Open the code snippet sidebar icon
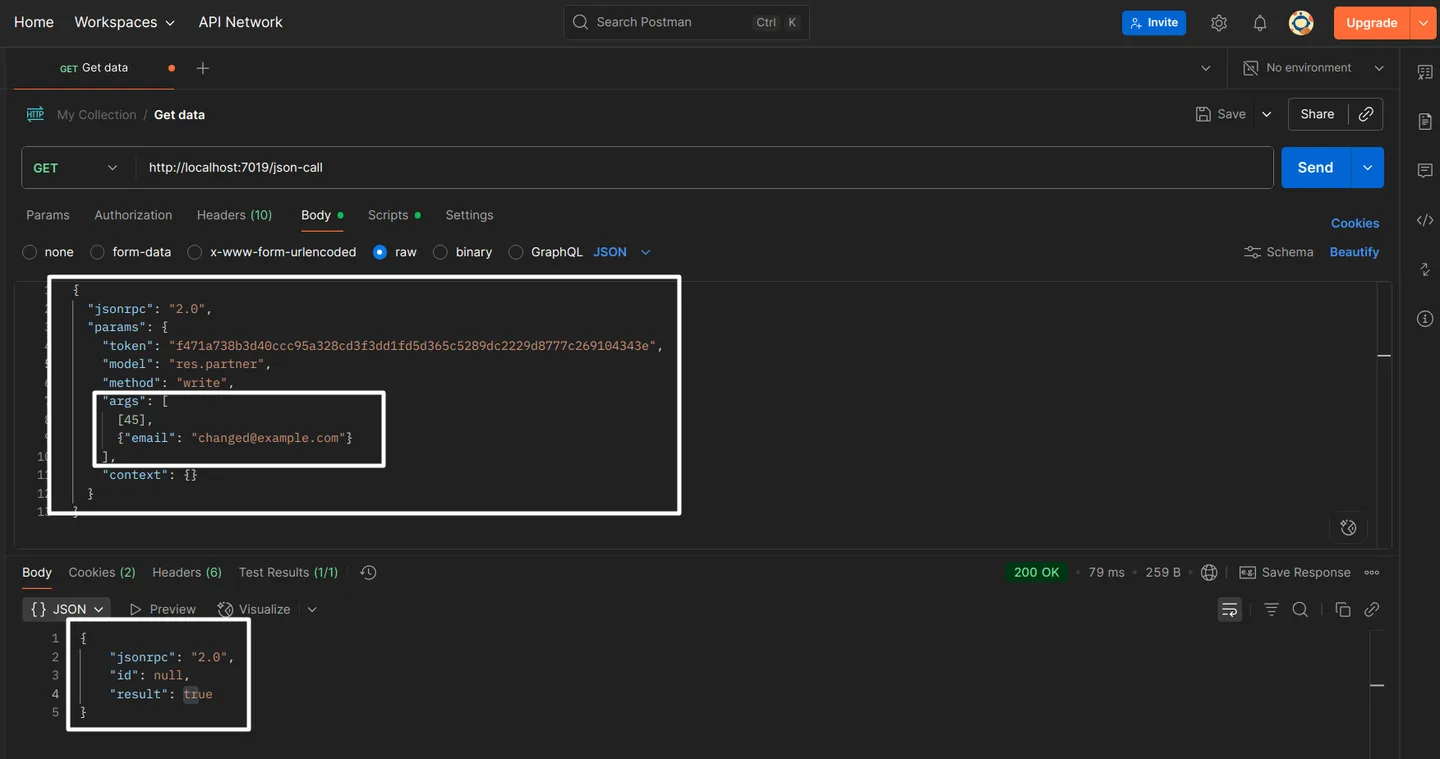This screenshot has height=759, width=1440. point(1425,220)
